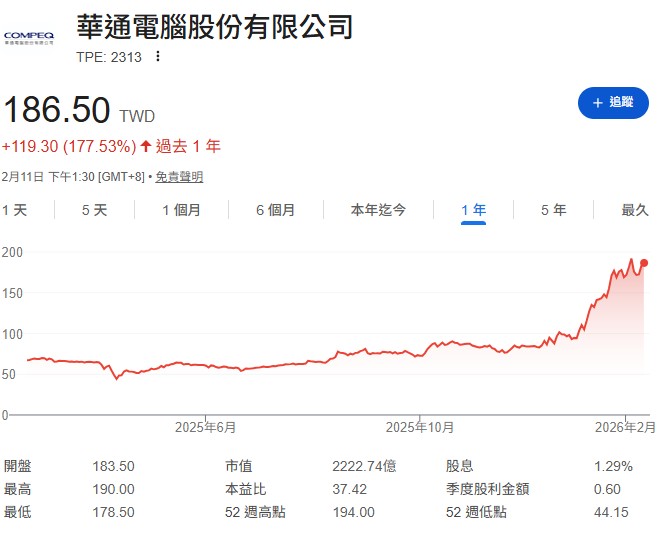Click the 追蹤 follow button

613,103
